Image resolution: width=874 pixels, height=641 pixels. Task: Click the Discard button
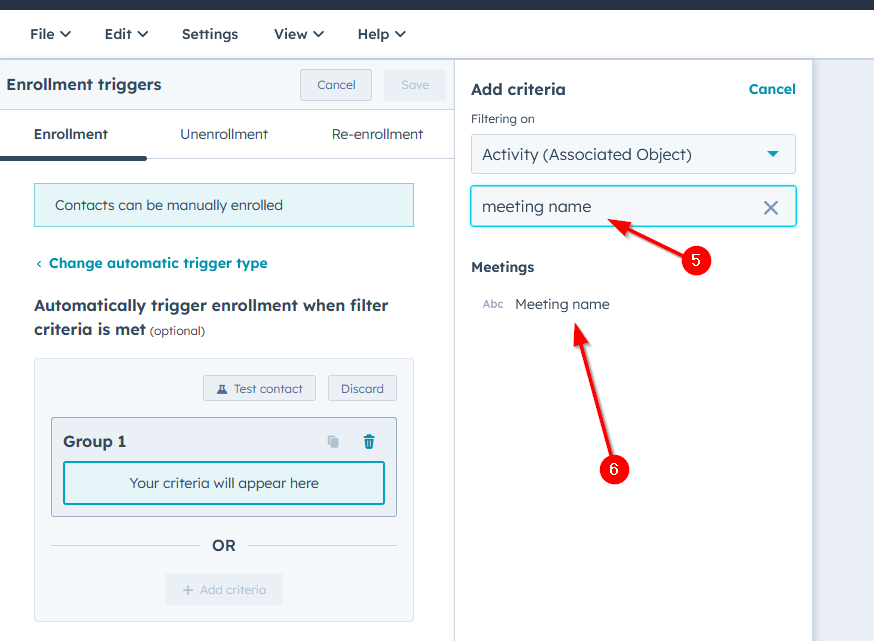pos(362,388)
